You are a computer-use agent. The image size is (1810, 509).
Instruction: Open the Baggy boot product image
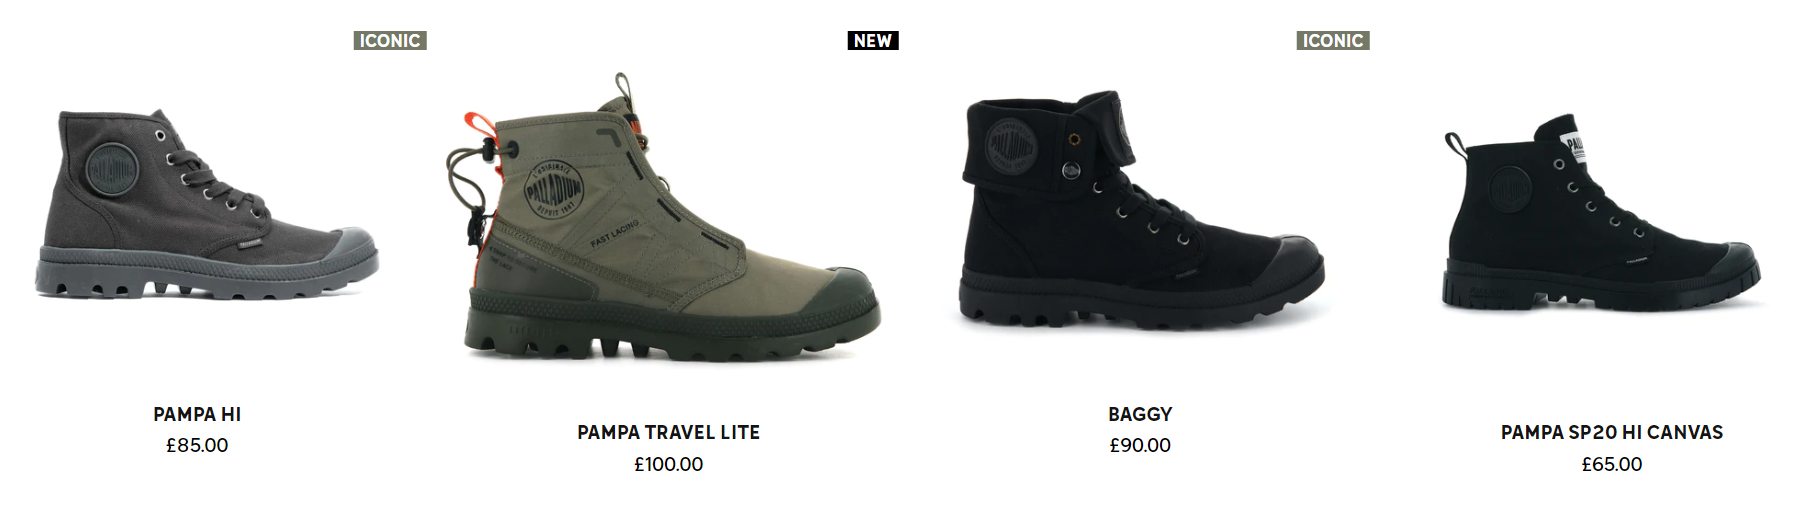pos(1141,211)
